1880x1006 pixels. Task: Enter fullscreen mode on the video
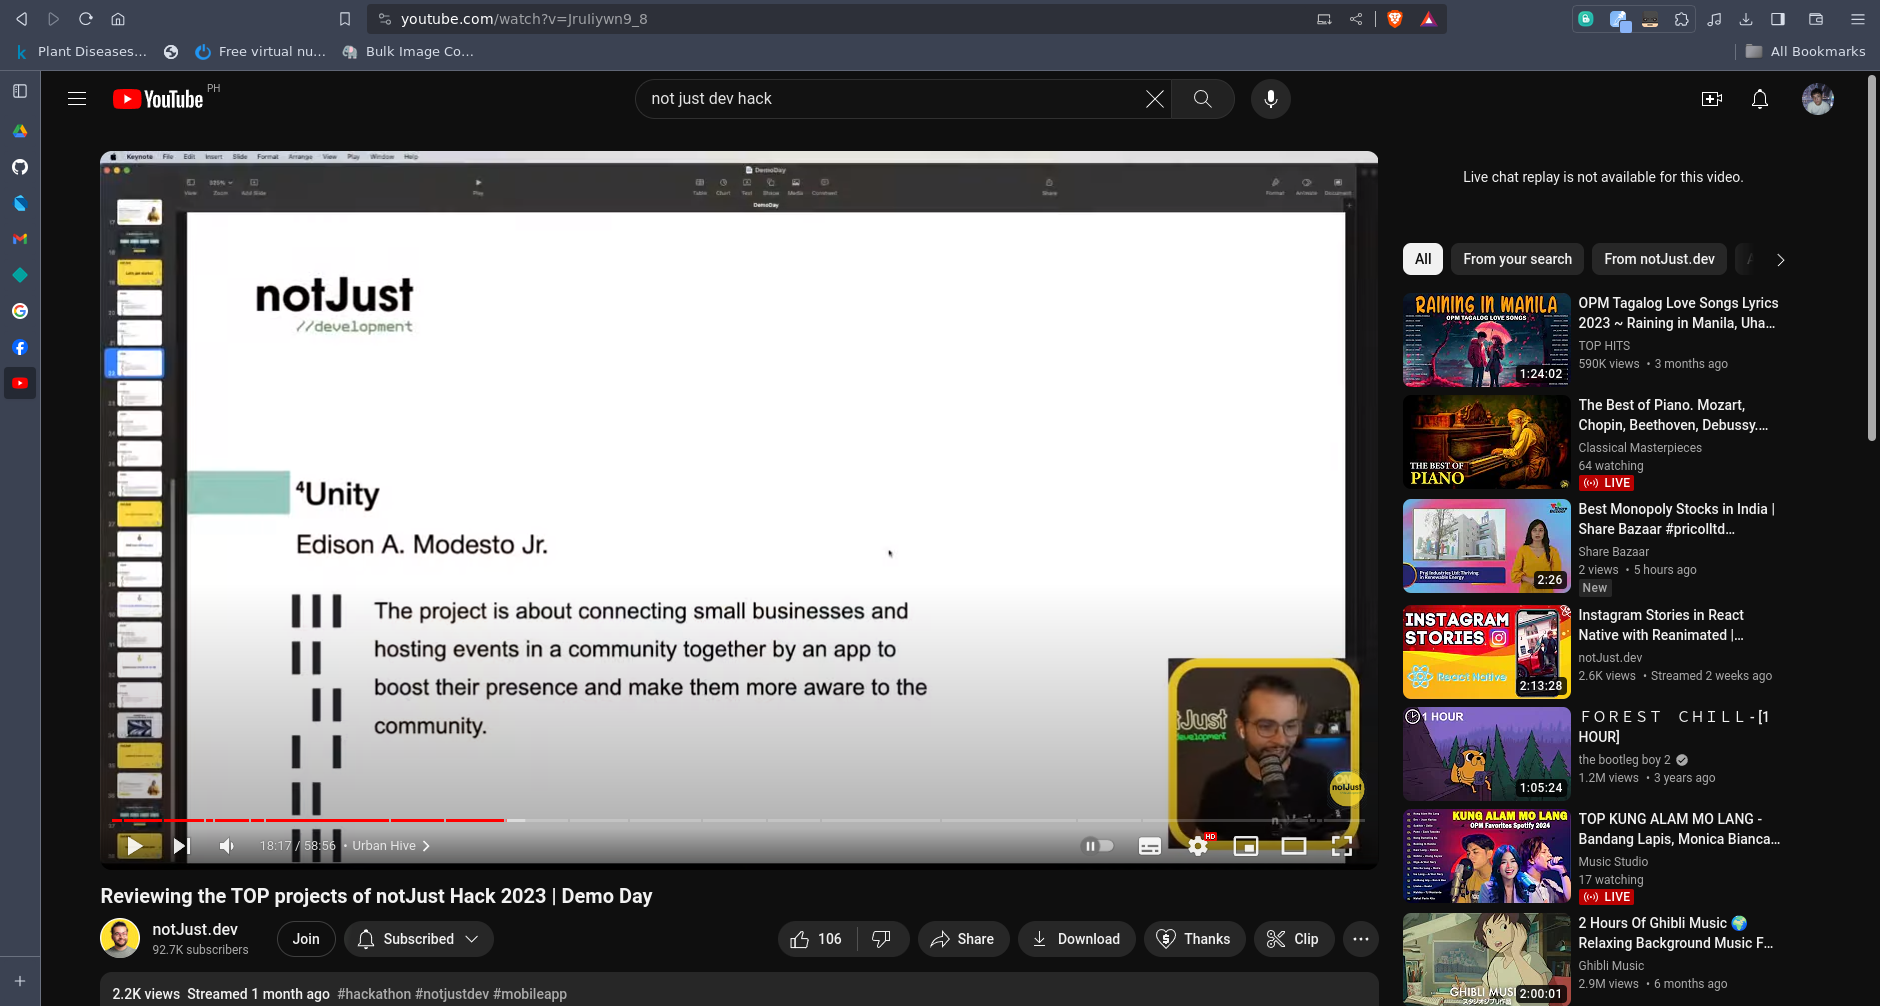pos(1342,846)
